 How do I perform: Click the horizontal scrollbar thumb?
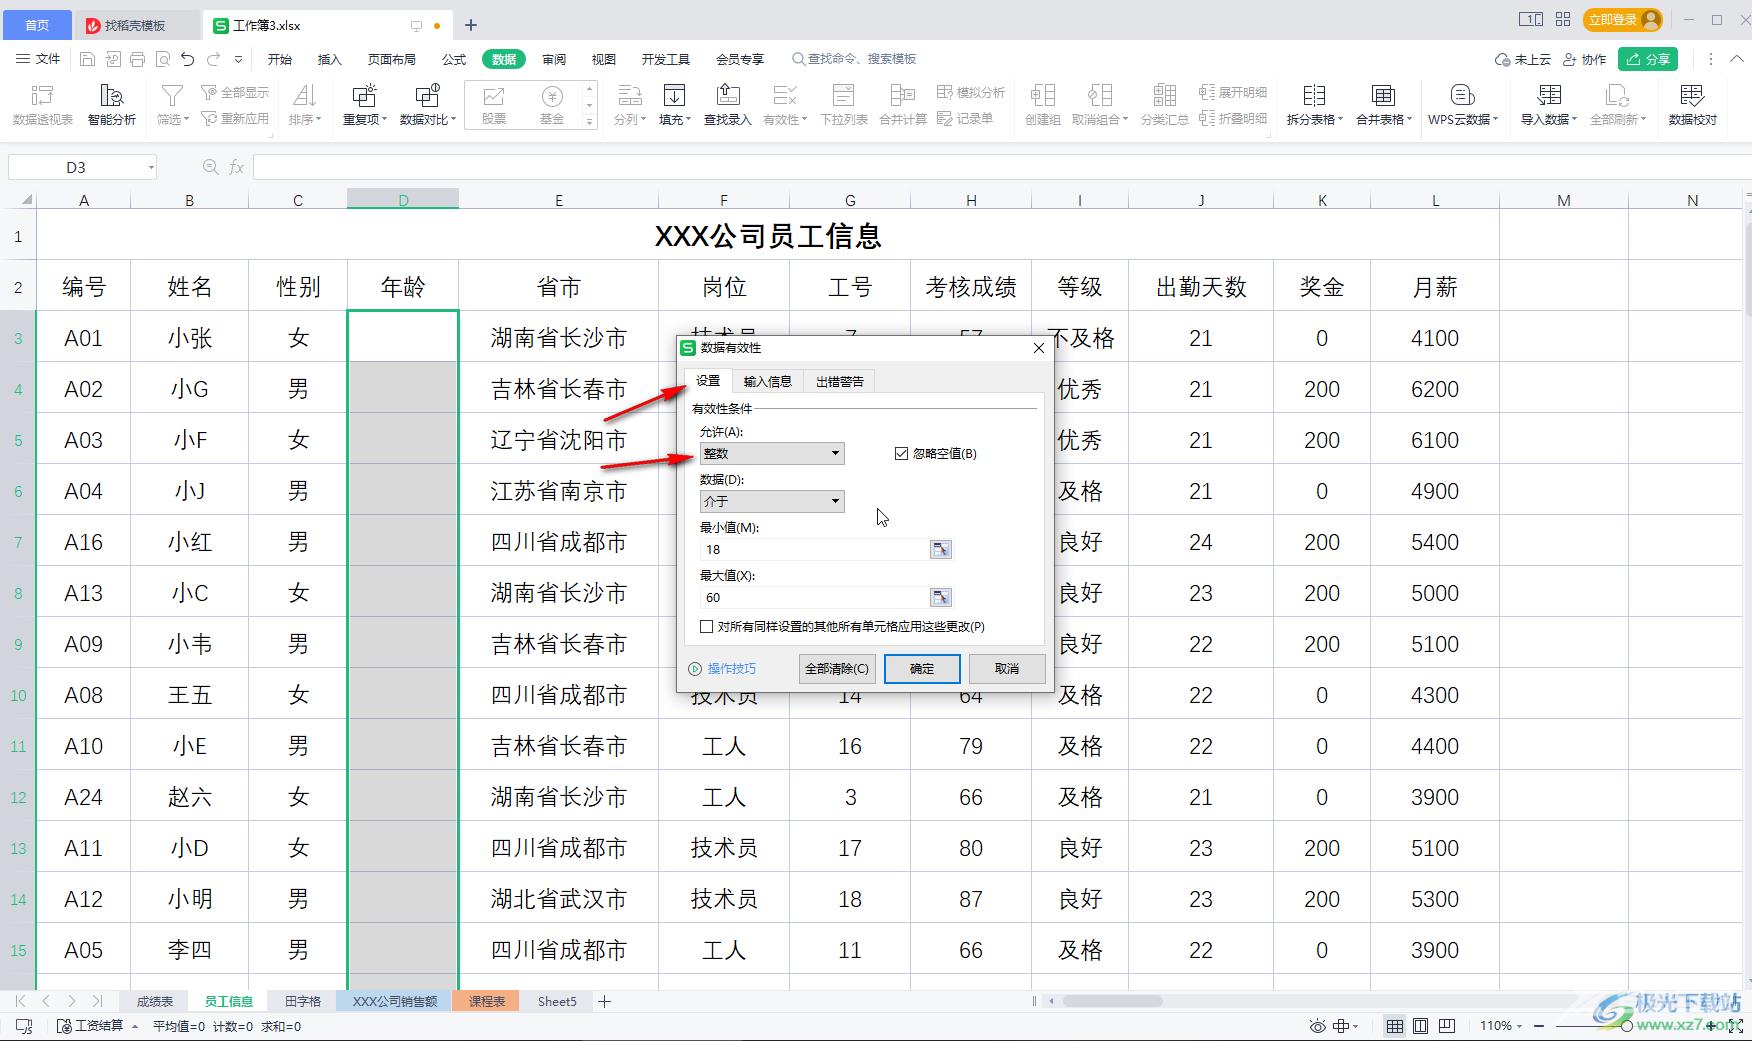(x=1112, y=1001)
